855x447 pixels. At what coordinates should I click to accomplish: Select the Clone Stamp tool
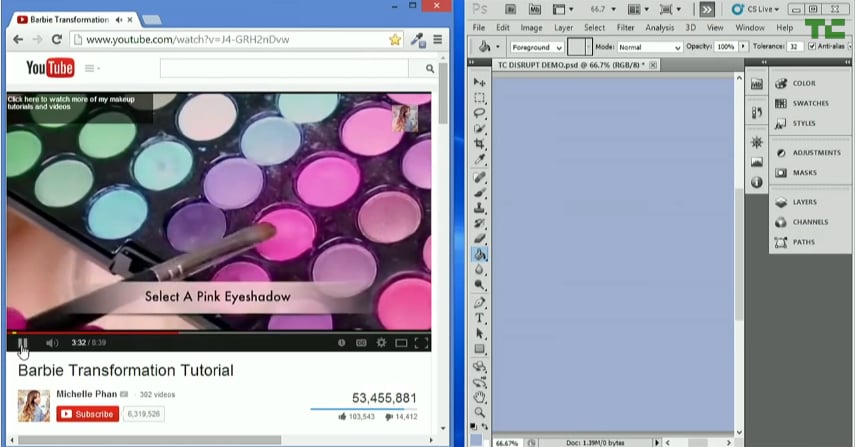(x=479, y=208)
